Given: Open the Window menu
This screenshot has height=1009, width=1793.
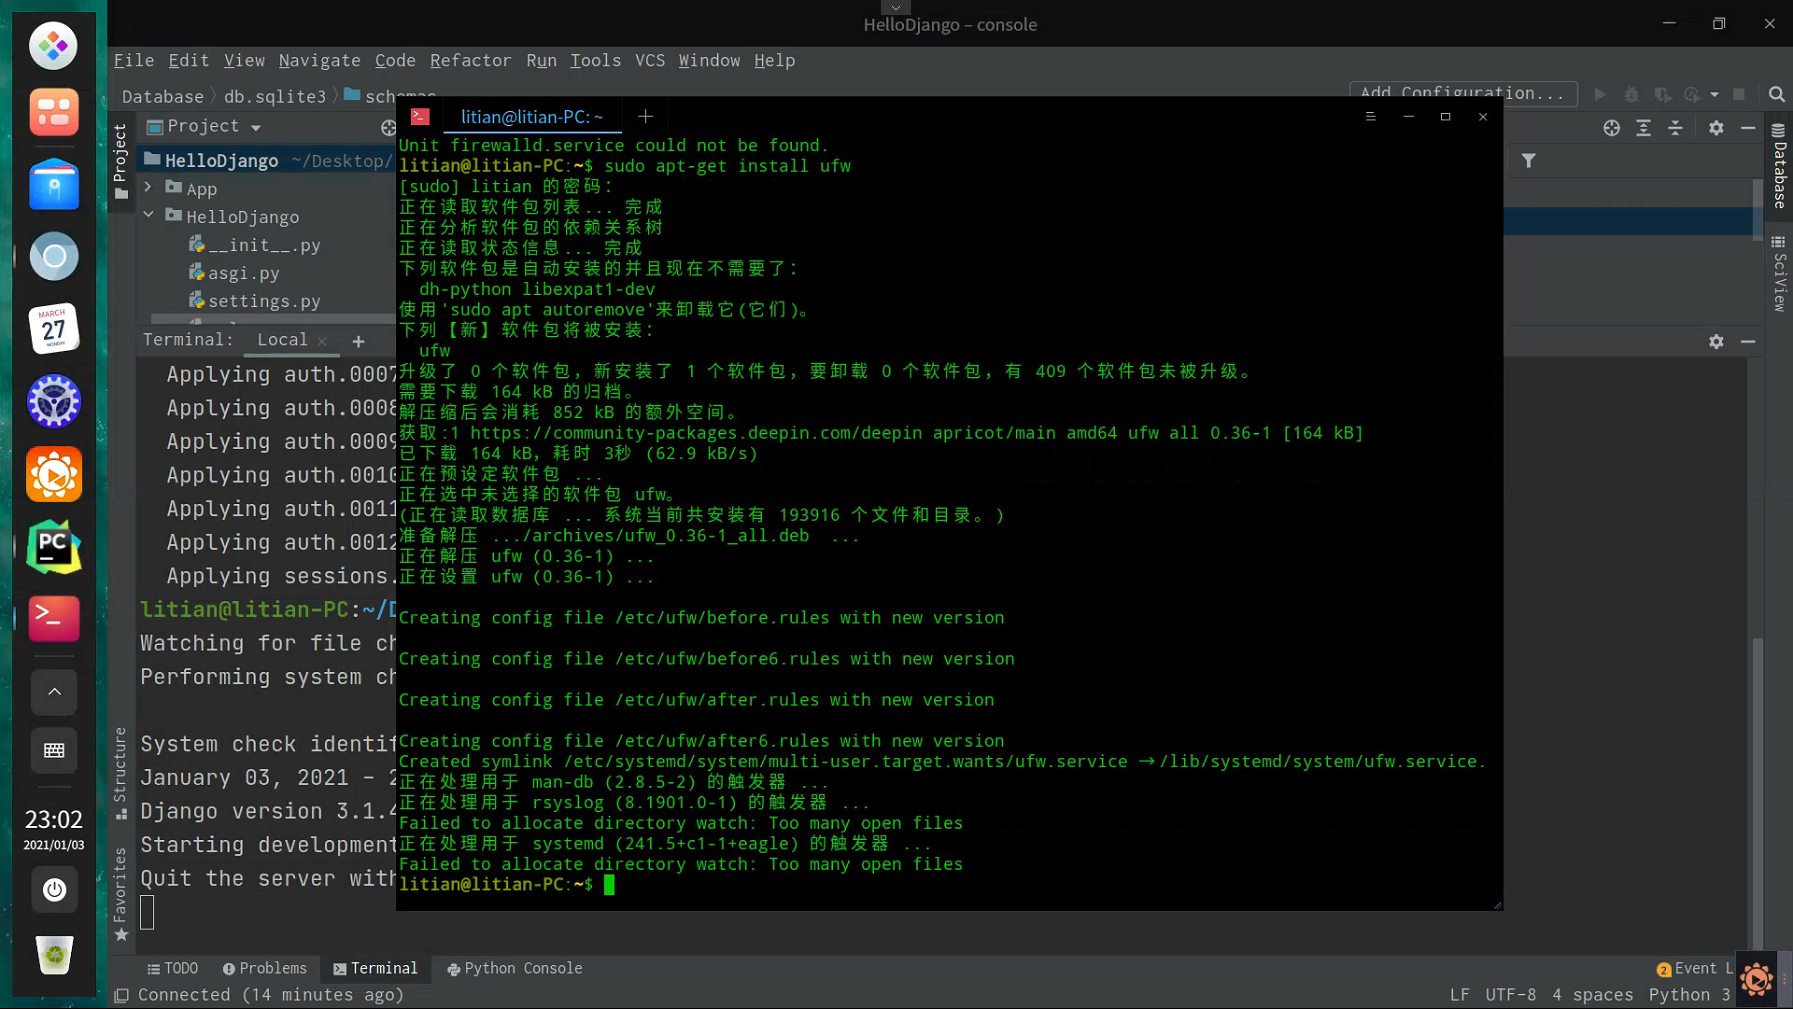Looking at the screenshot, I should (709, 61).
